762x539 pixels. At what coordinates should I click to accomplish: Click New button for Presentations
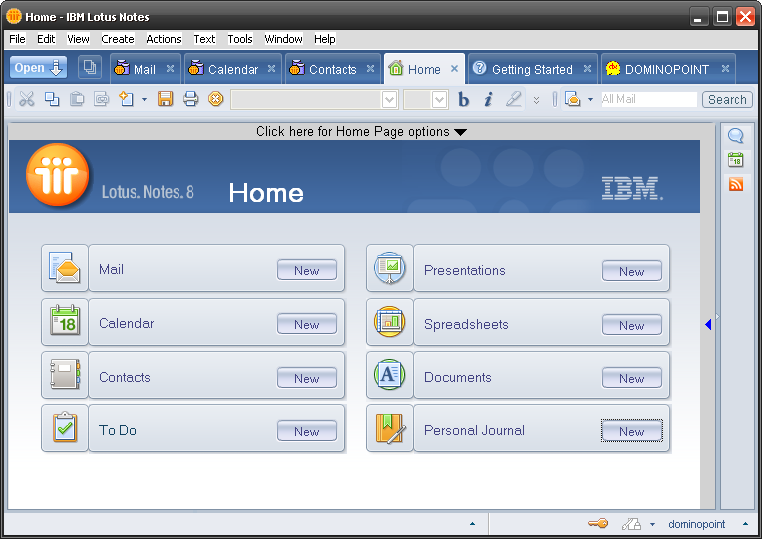[631, 271]
